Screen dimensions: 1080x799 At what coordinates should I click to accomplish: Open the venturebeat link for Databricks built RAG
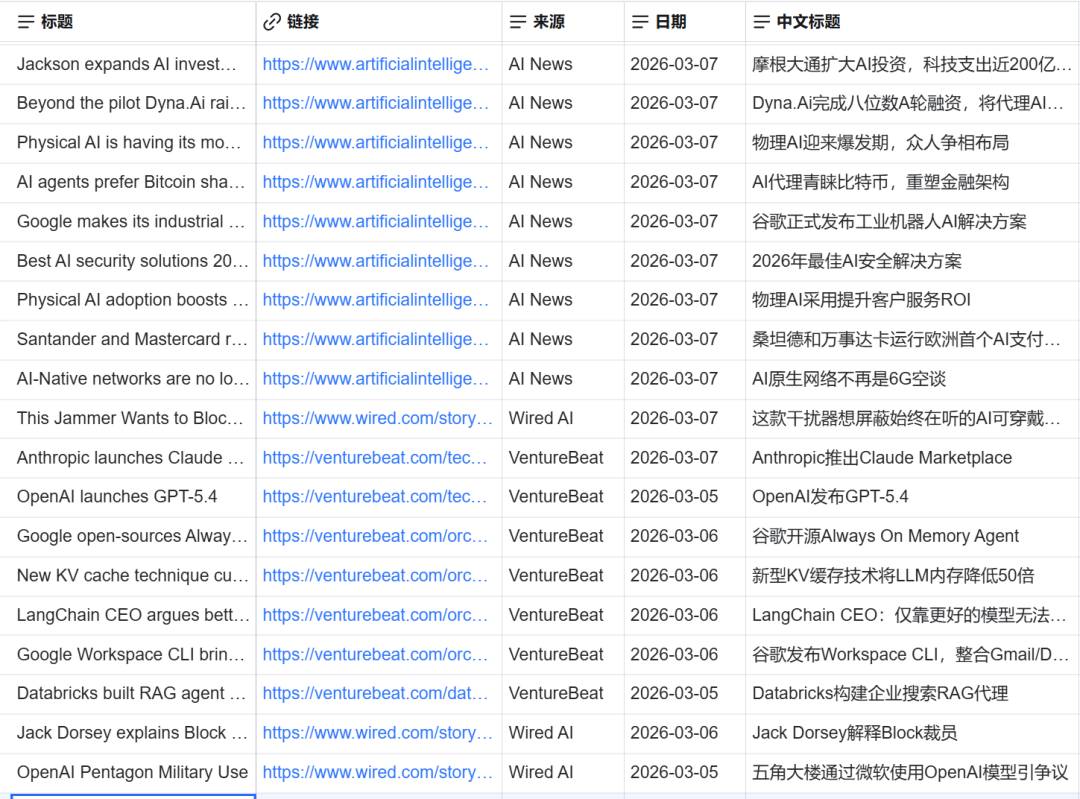[375, 694]
